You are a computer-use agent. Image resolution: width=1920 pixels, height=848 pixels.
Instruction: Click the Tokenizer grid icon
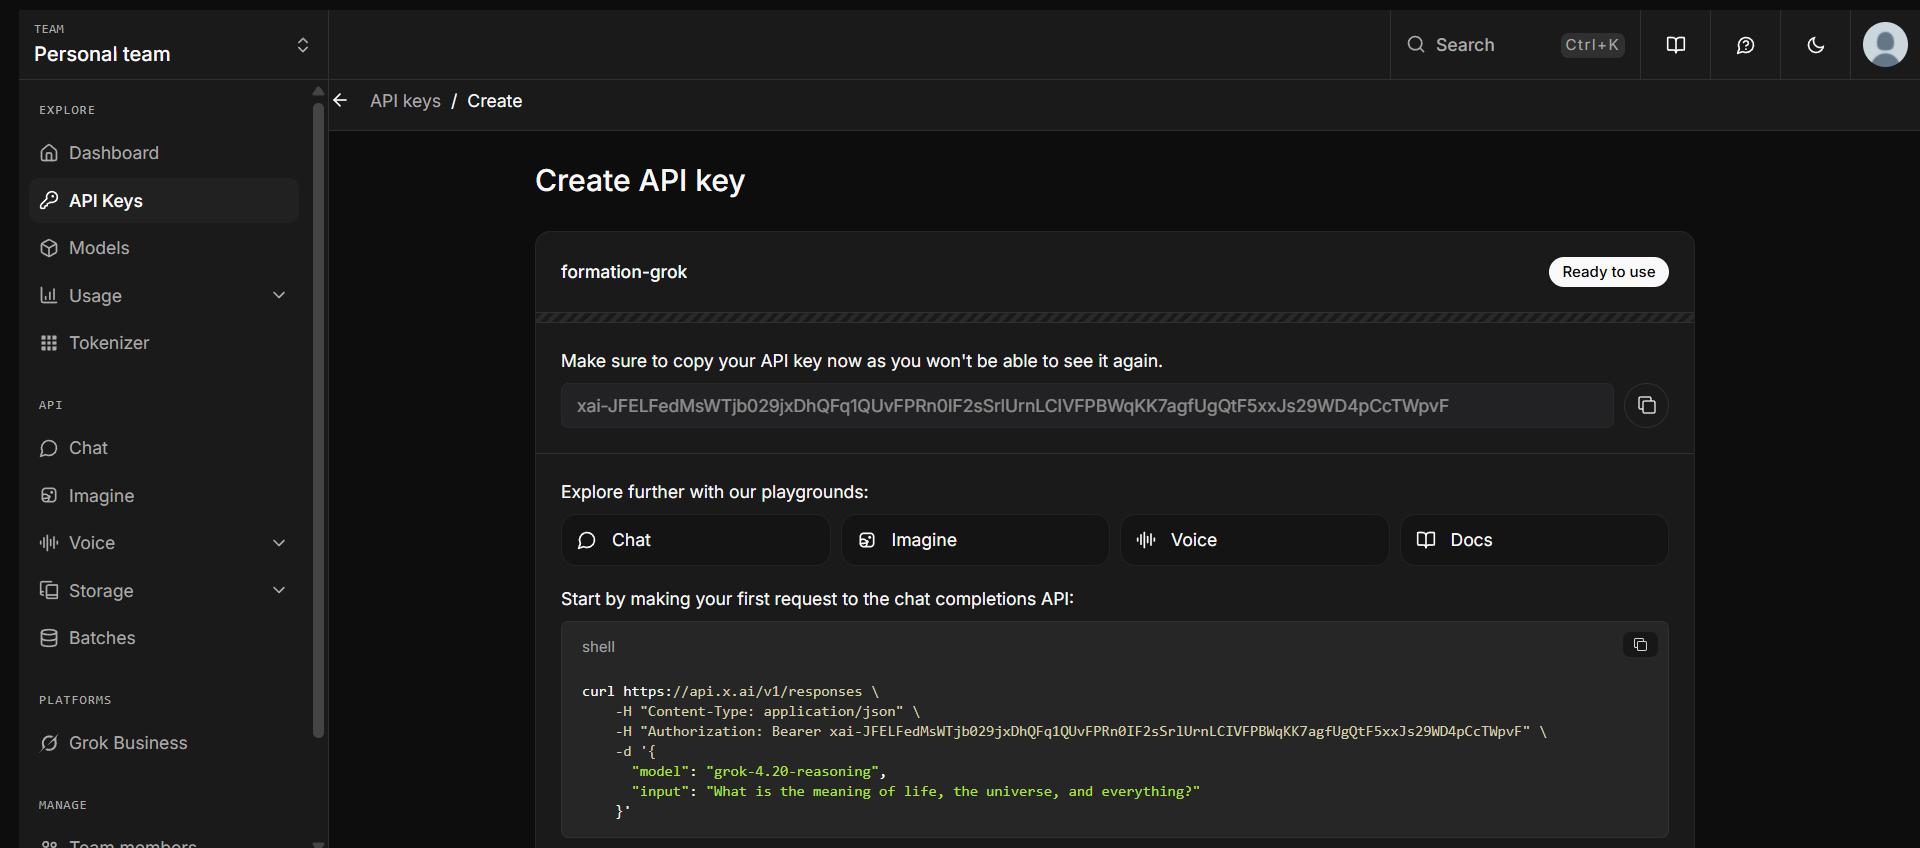pos(49,343)
